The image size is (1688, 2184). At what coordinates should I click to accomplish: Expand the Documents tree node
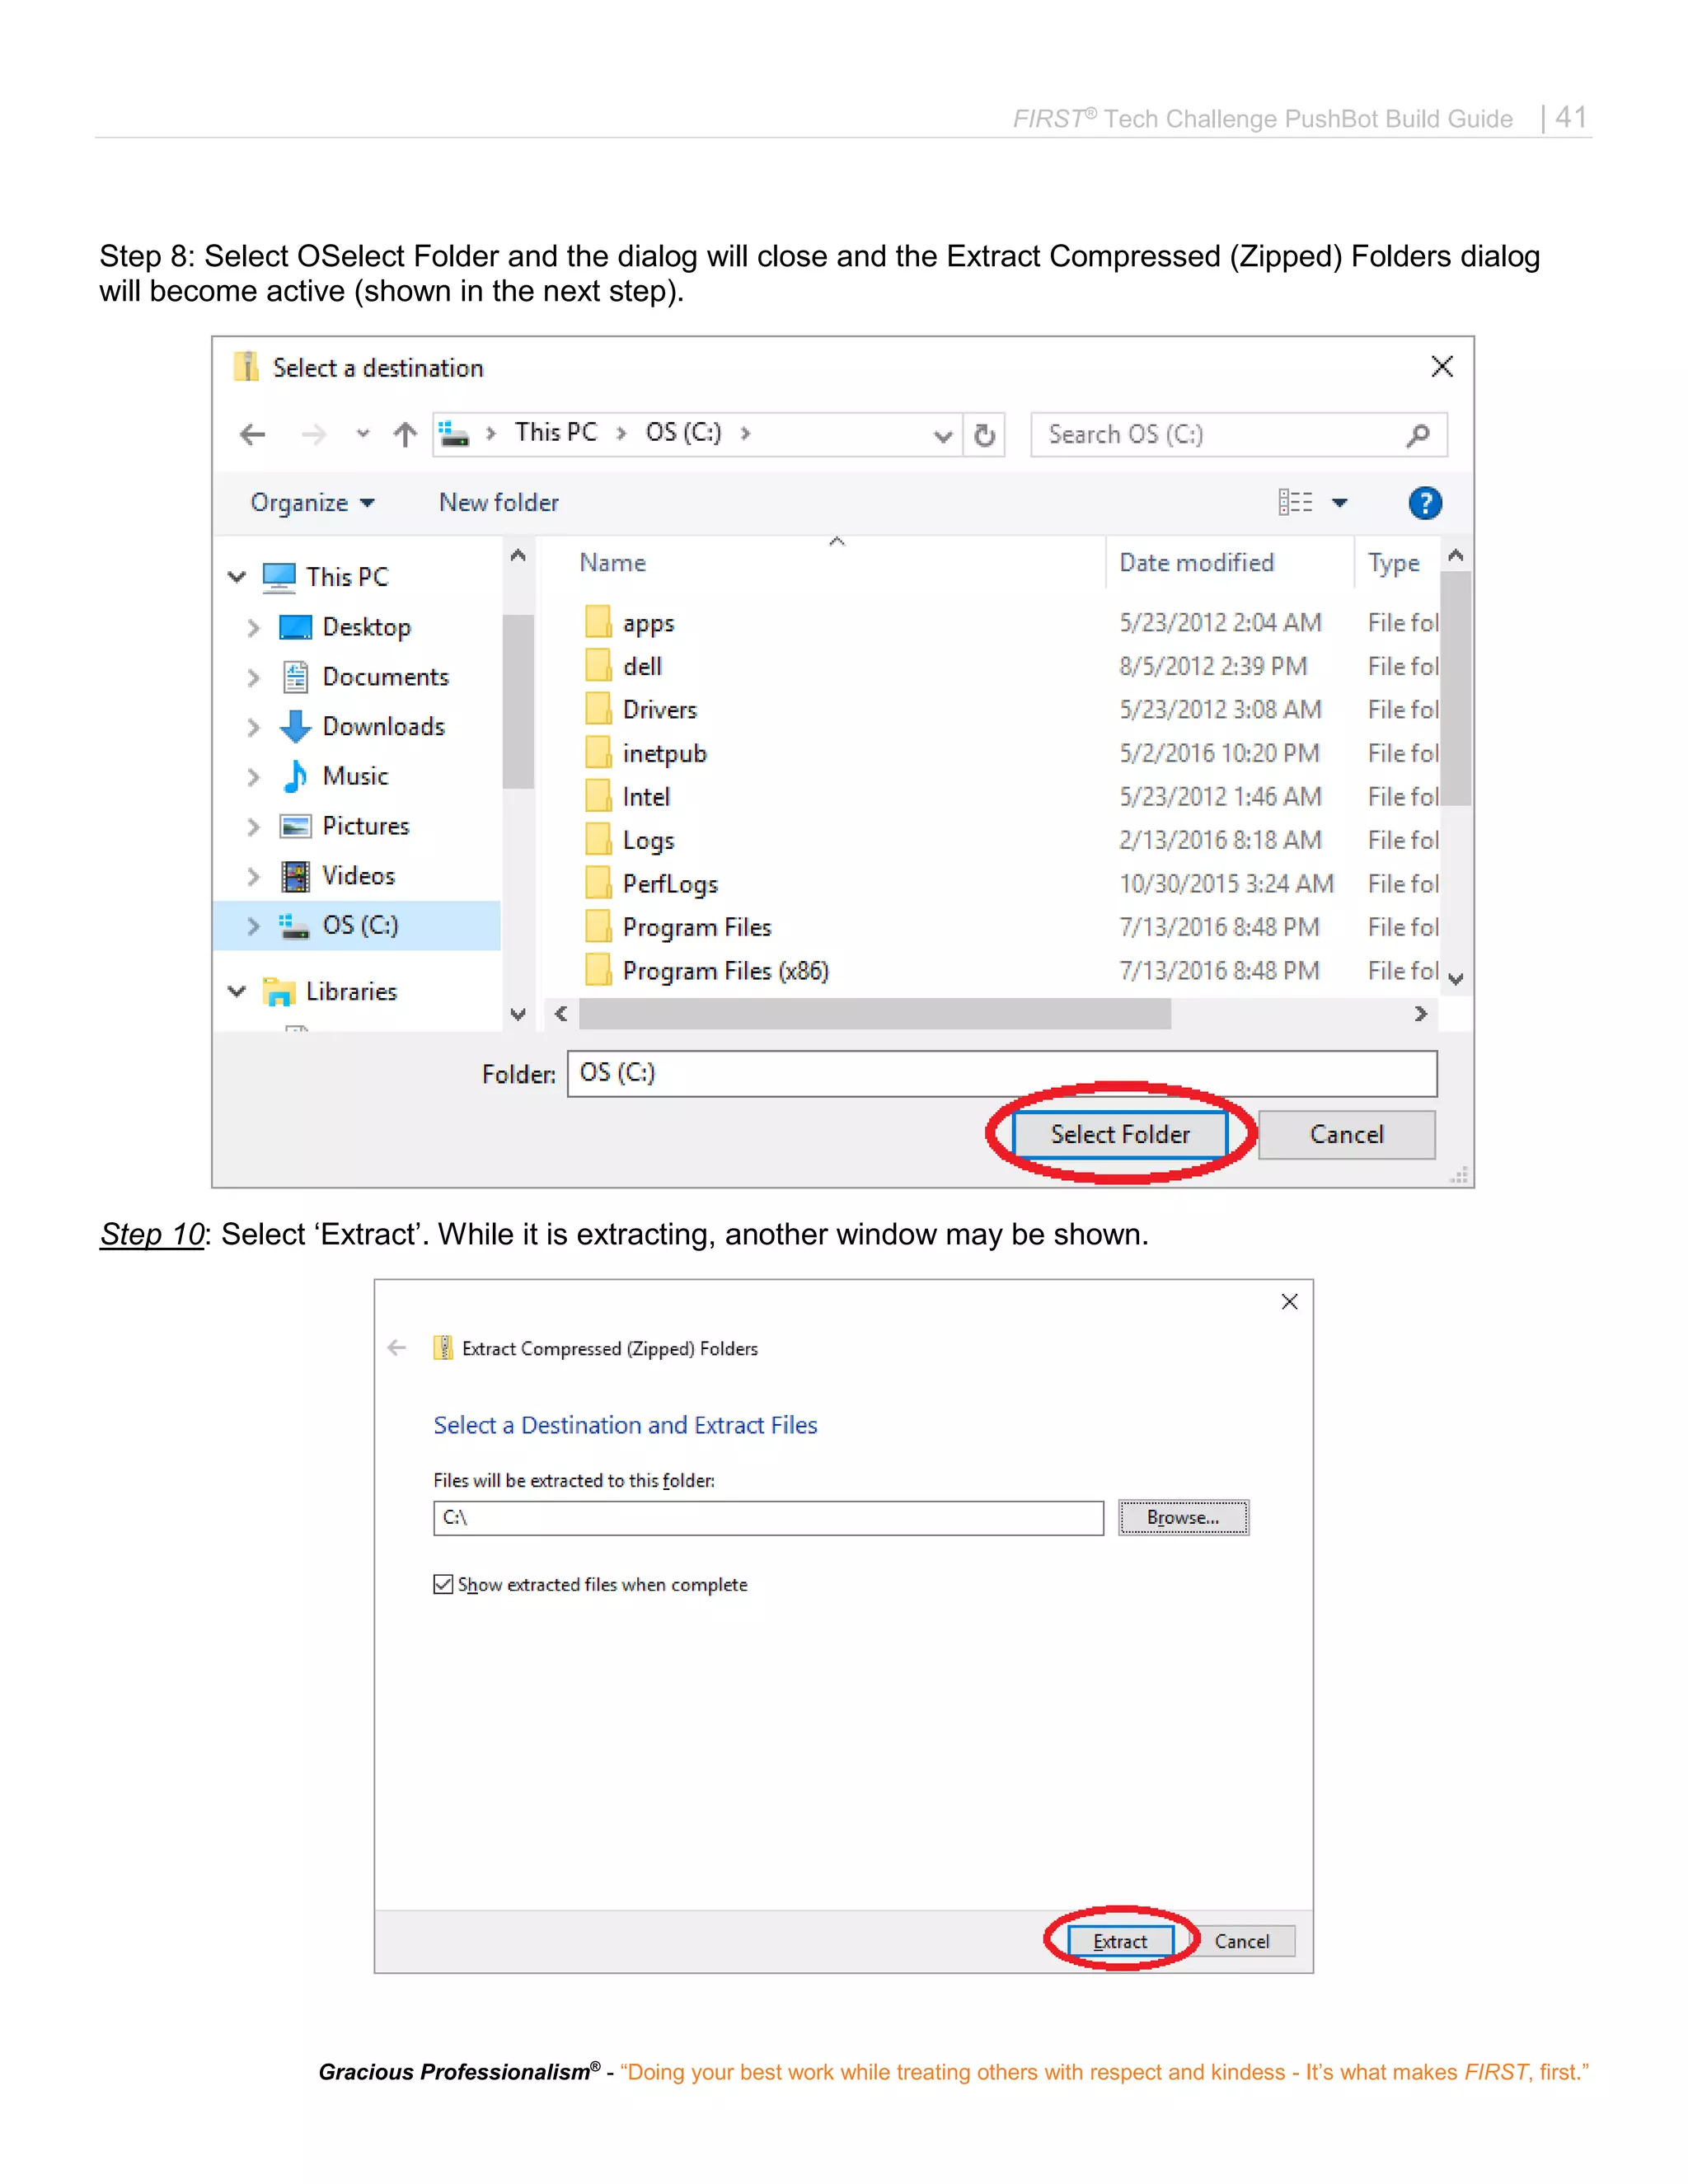pos(254,678)
